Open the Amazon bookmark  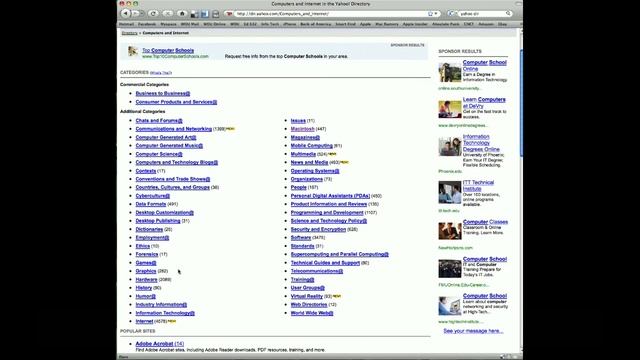(x=486, y=24)
